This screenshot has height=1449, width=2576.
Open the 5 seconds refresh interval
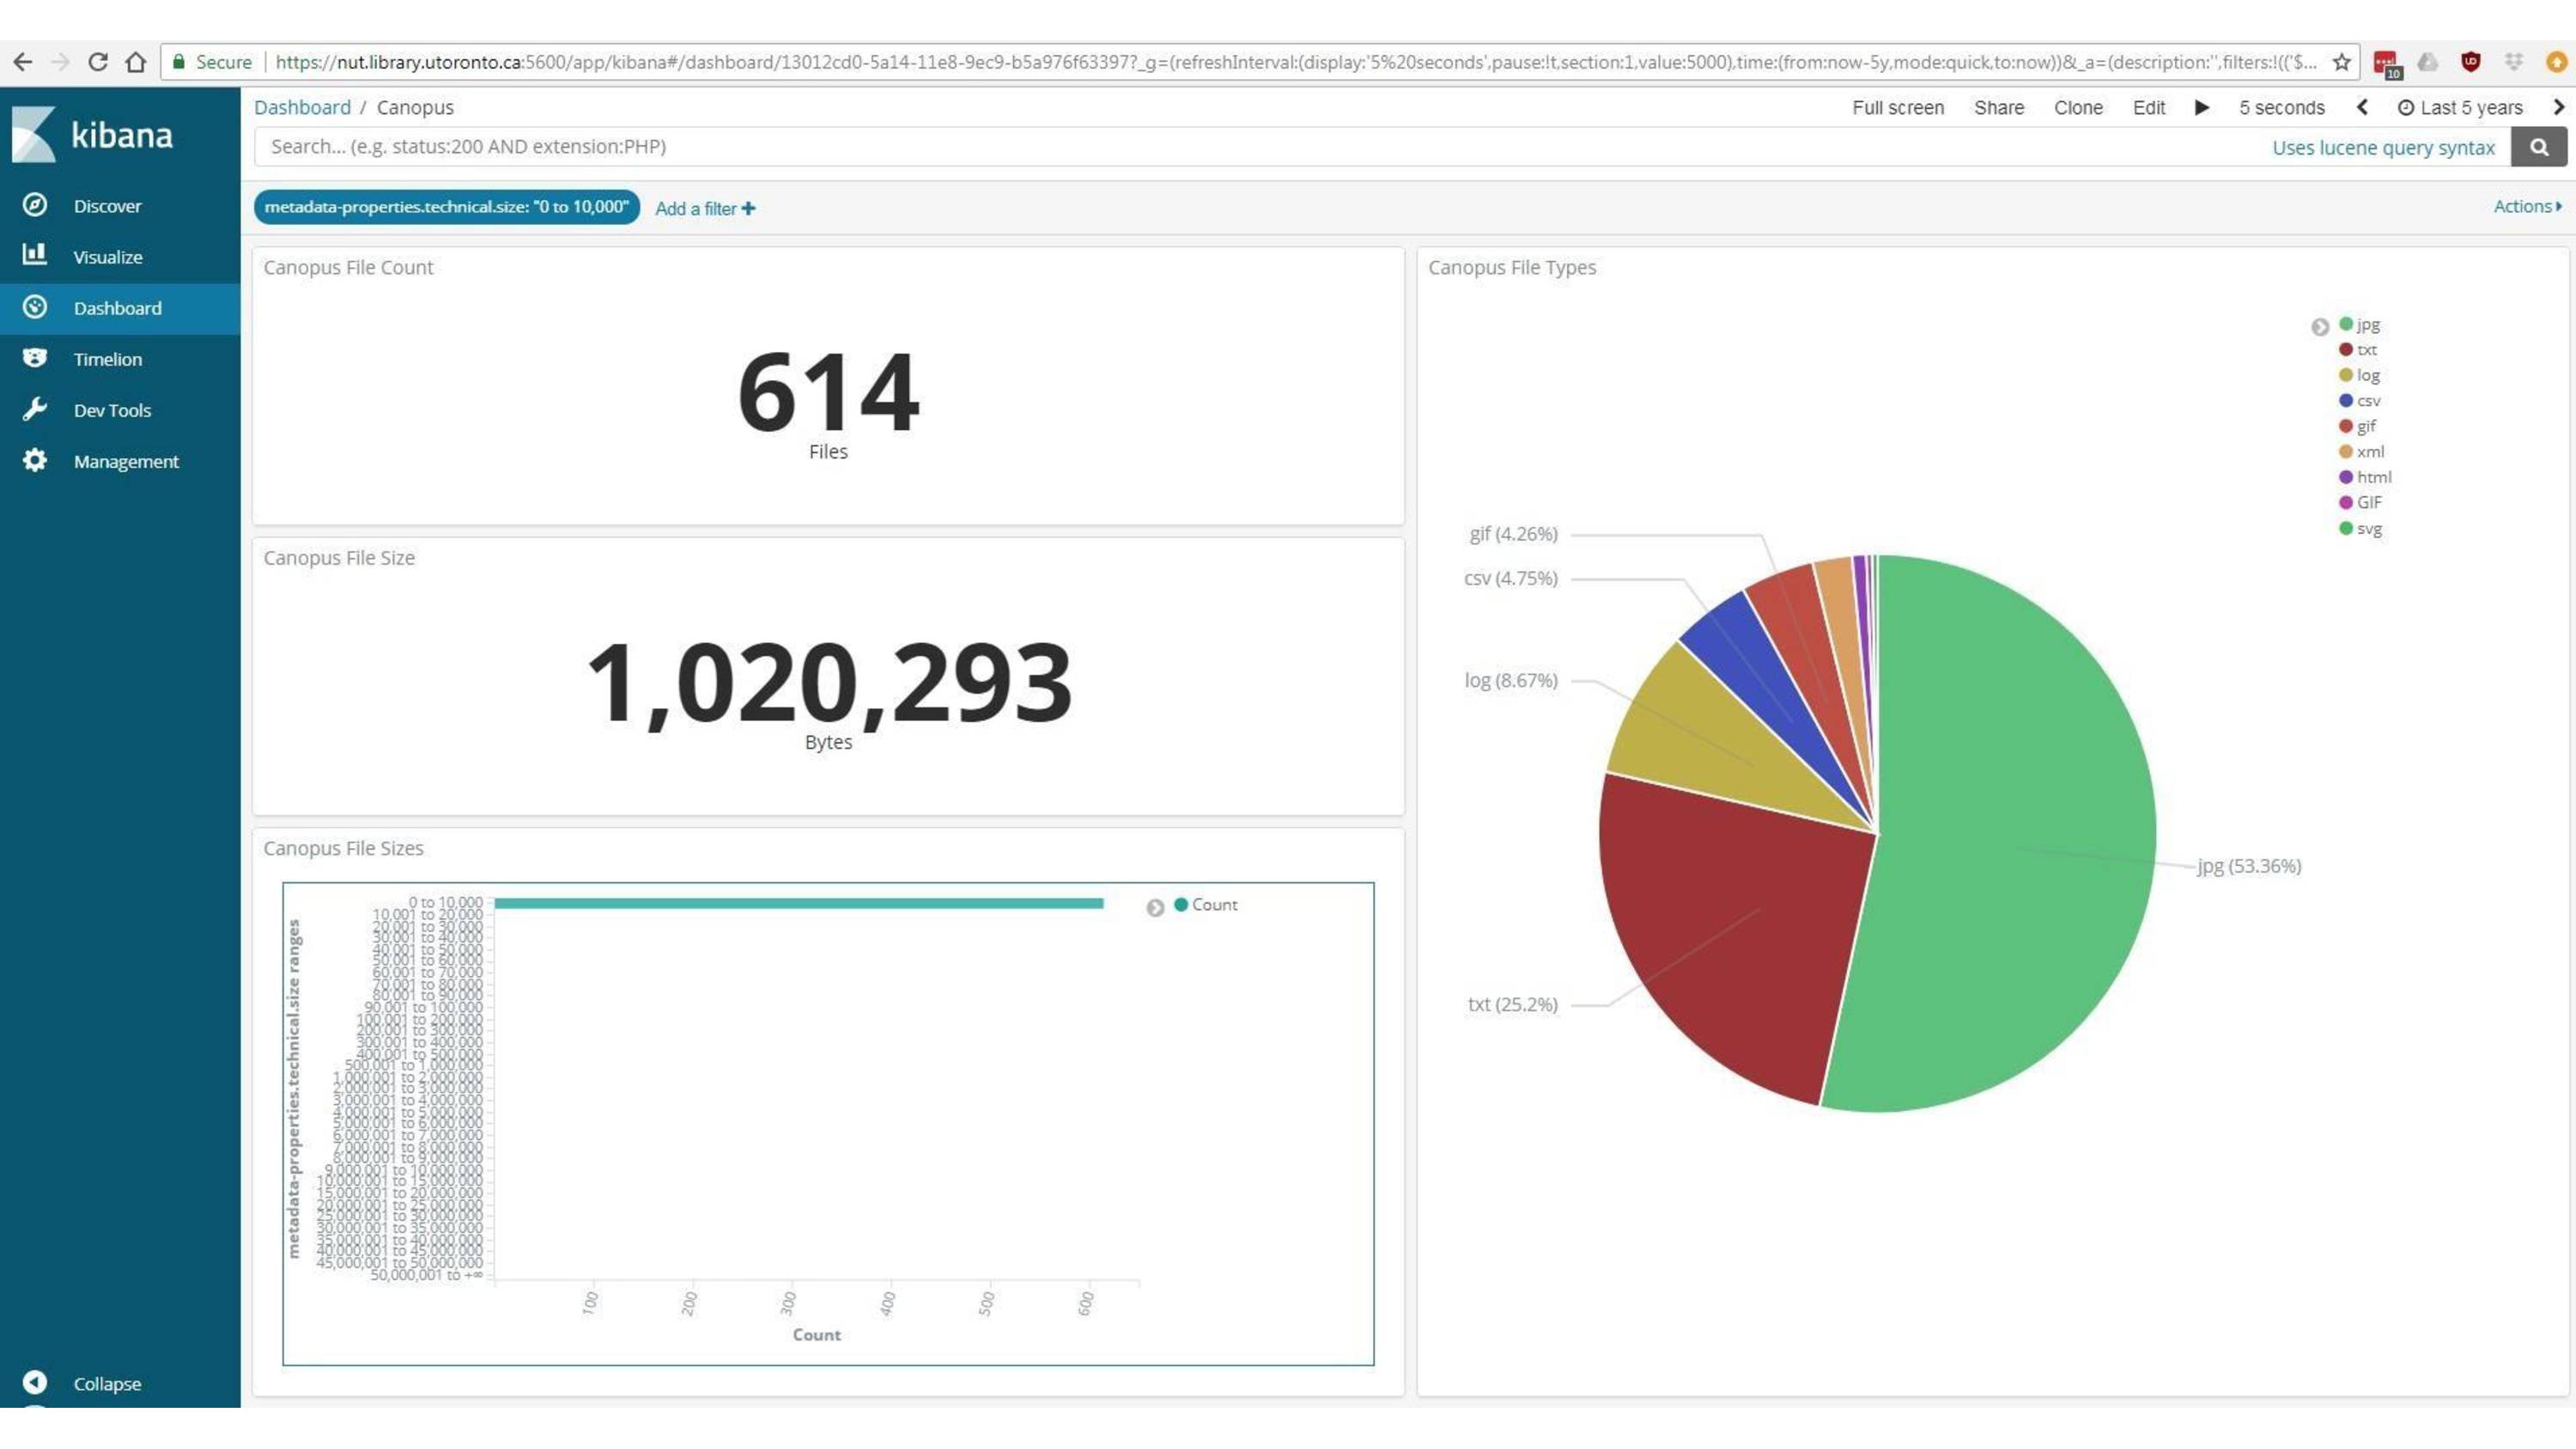pos(2281,107)
